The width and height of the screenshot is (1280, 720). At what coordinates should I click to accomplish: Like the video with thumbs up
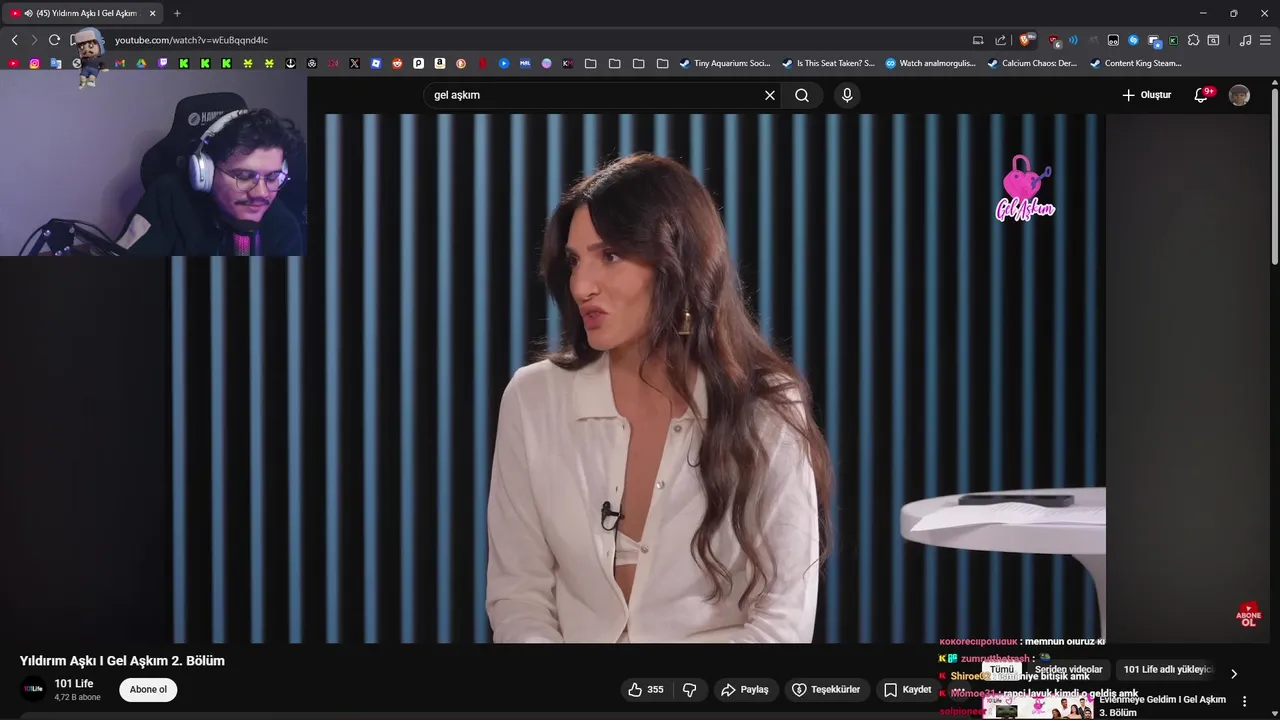(645, 689)
